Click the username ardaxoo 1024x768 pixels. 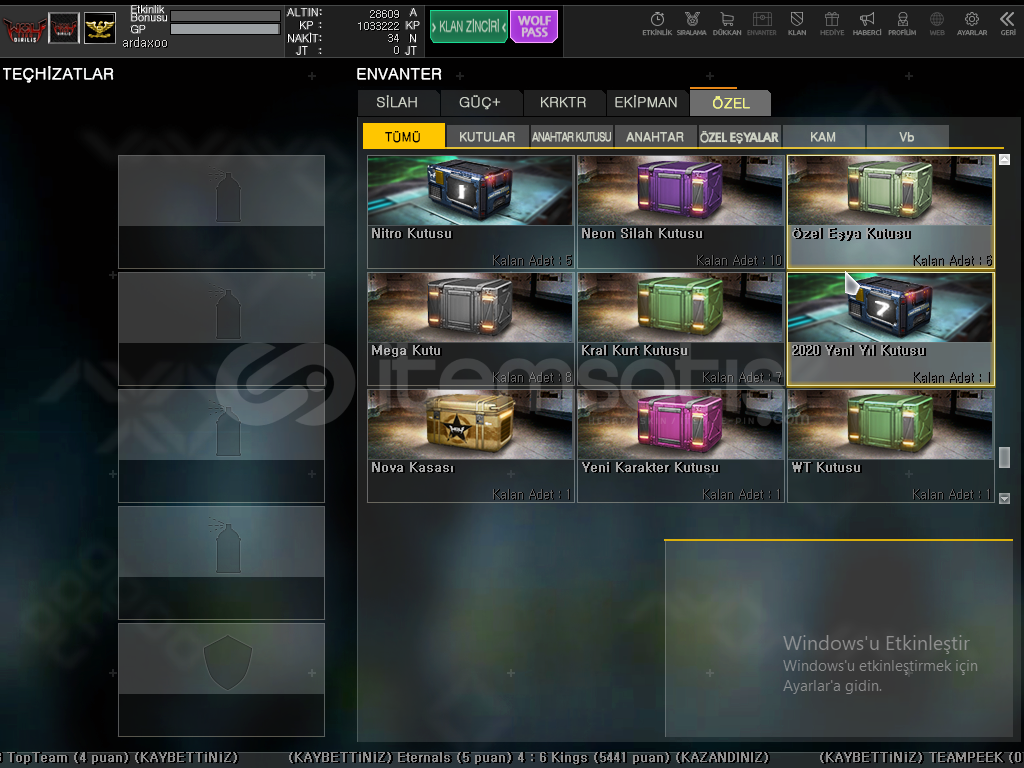click(145, 43)
